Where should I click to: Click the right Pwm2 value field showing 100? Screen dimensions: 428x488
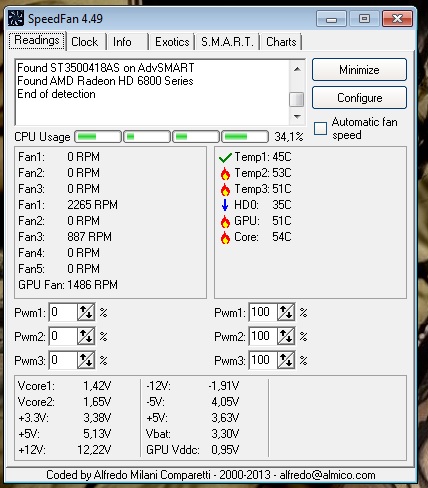click(263, 336)
